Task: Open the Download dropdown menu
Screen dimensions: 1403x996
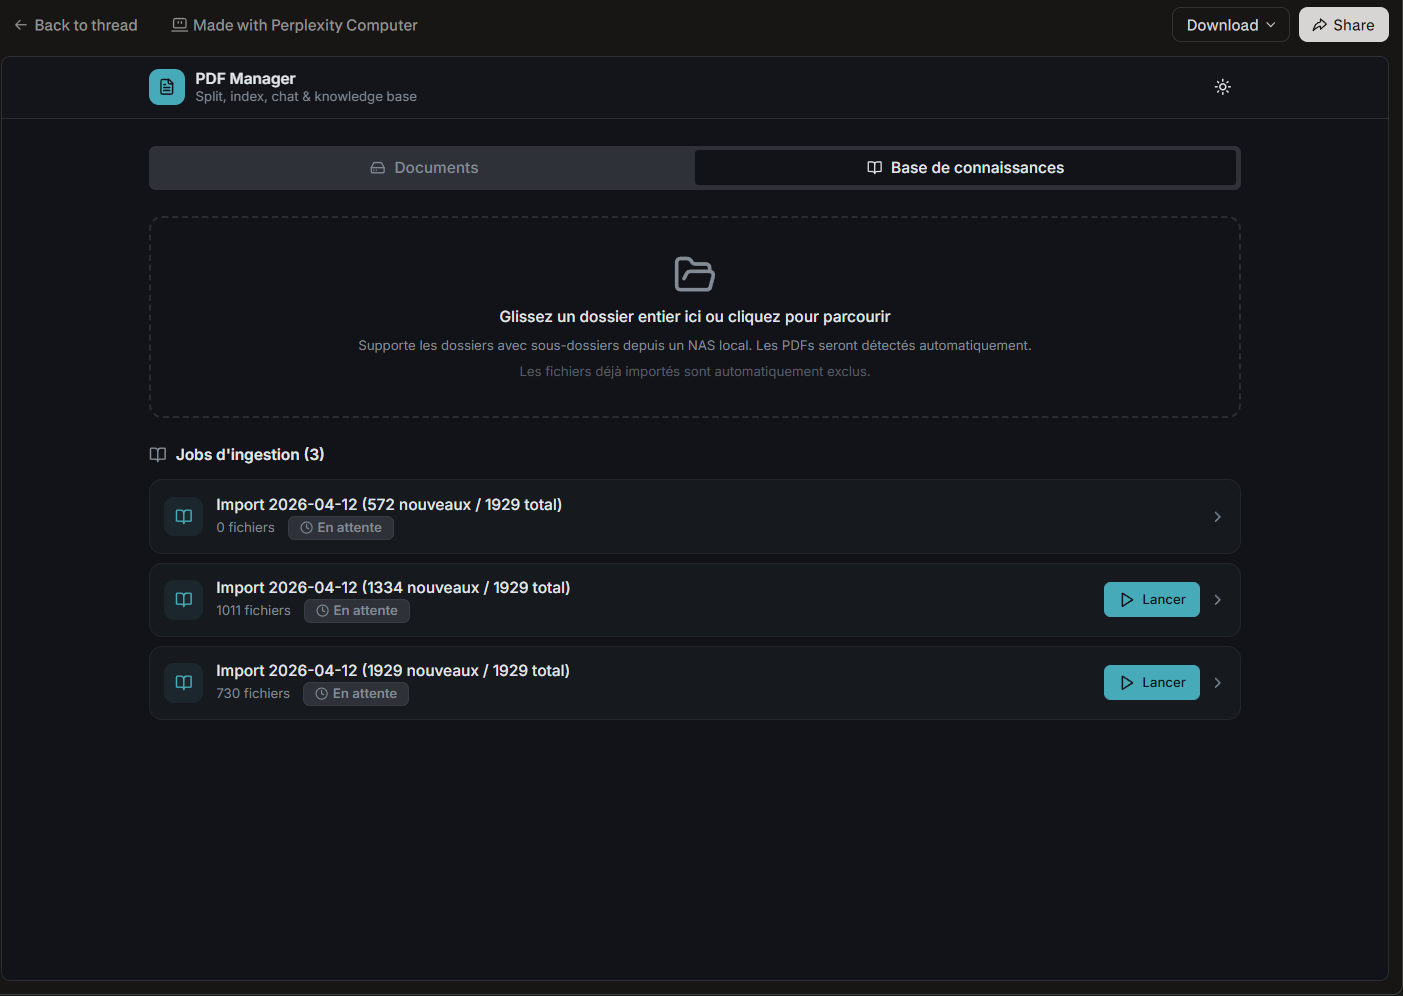Action: pos(1230,25)
